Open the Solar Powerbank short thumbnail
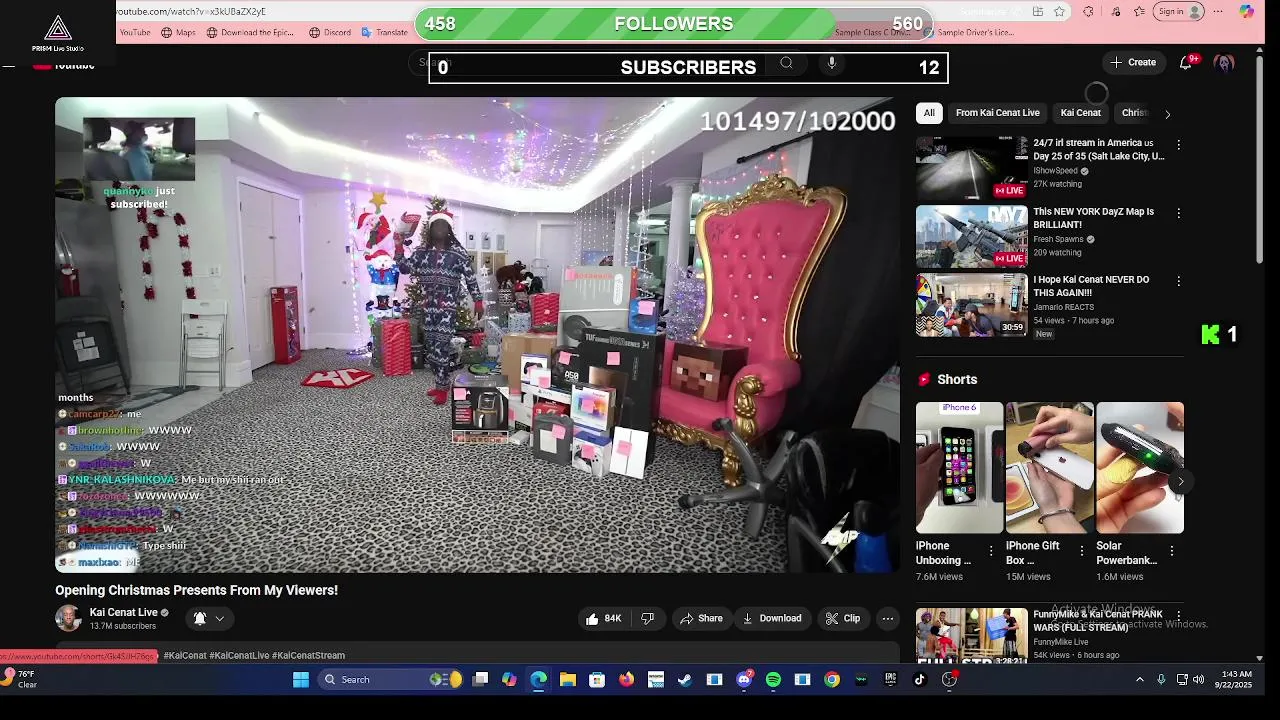 tap(1140, 468)
